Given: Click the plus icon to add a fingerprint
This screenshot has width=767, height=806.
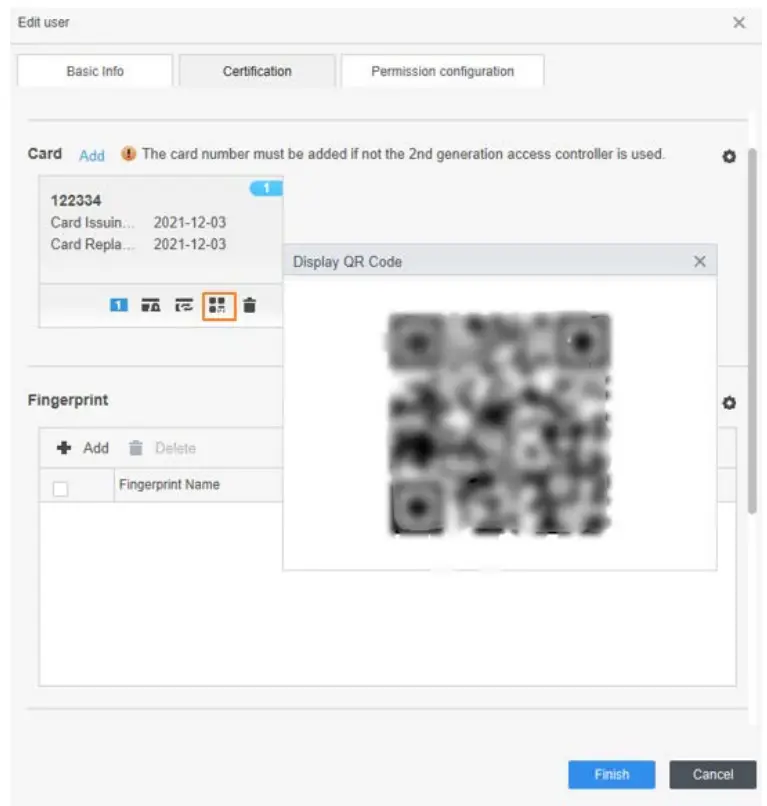Looking at the screenshot, I should point(65,448).
